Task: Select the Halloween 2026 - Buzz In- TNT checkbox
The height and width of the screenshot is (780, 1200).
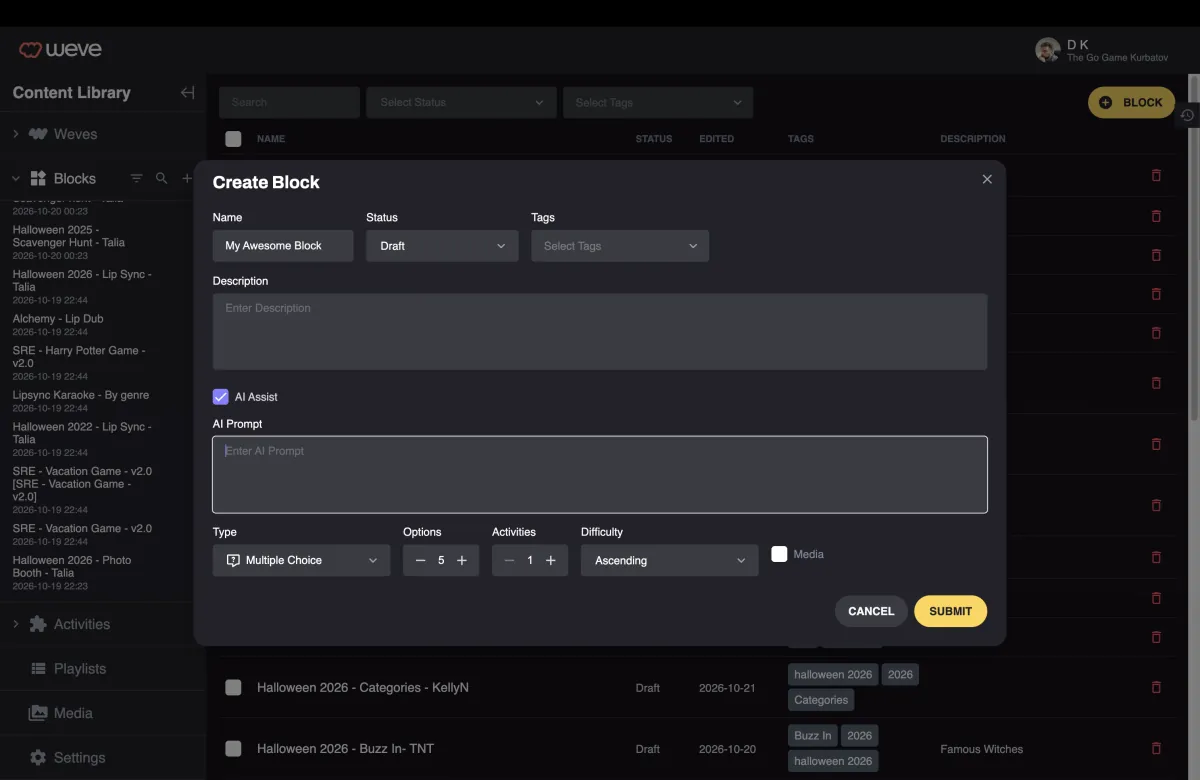Action: coord(233,748)
